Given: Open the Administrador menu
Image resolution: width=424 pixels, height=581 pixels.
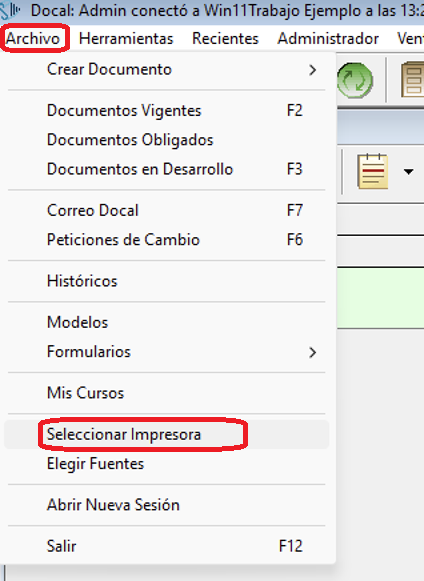Looking at the screenshot, I should pyautogui.click(x=328, y=39).
